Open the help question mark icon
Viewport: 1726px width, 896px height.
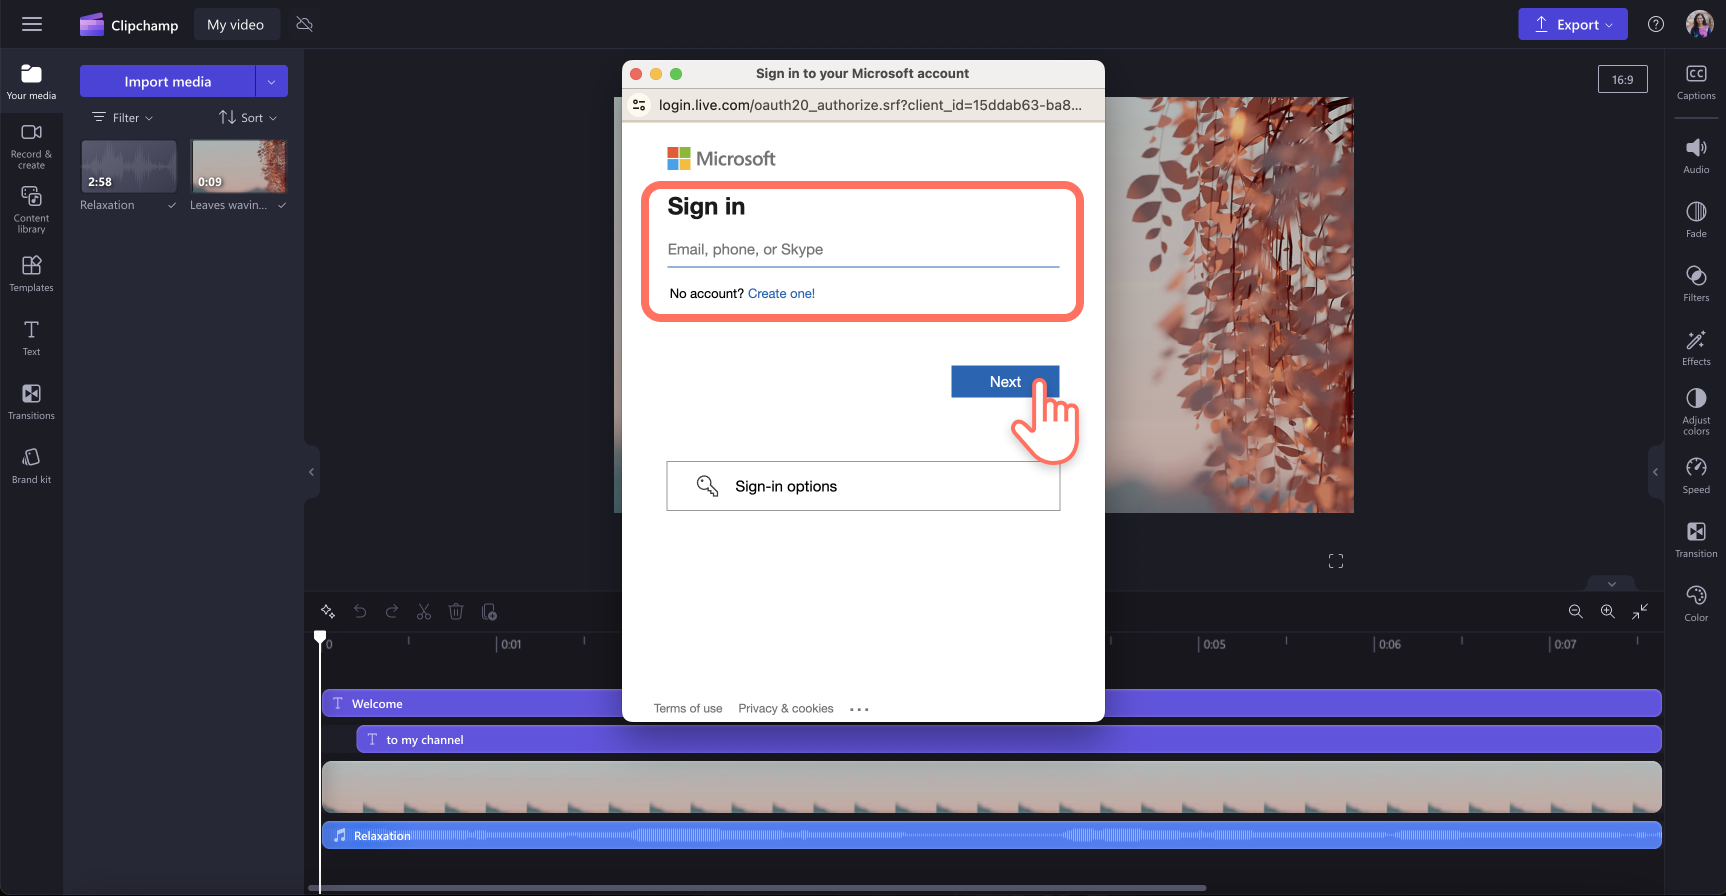[x=1656, y=24]
